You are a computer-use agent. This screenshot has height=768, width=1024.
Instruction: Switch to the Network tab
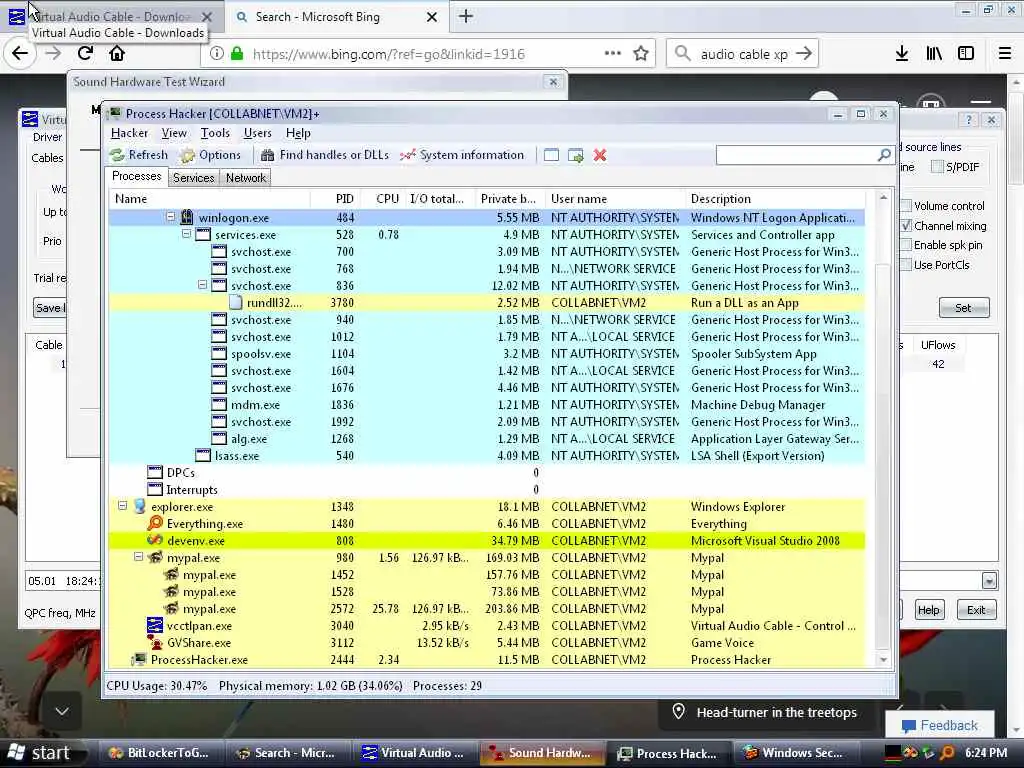pos(246,178)
